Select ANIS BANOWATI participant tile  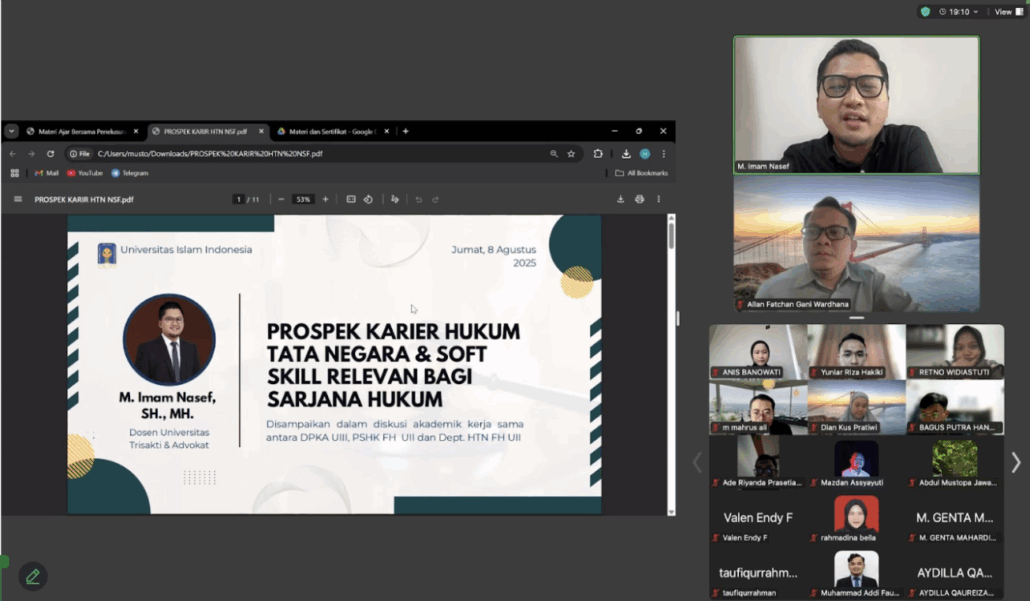(x=758, y=351)
